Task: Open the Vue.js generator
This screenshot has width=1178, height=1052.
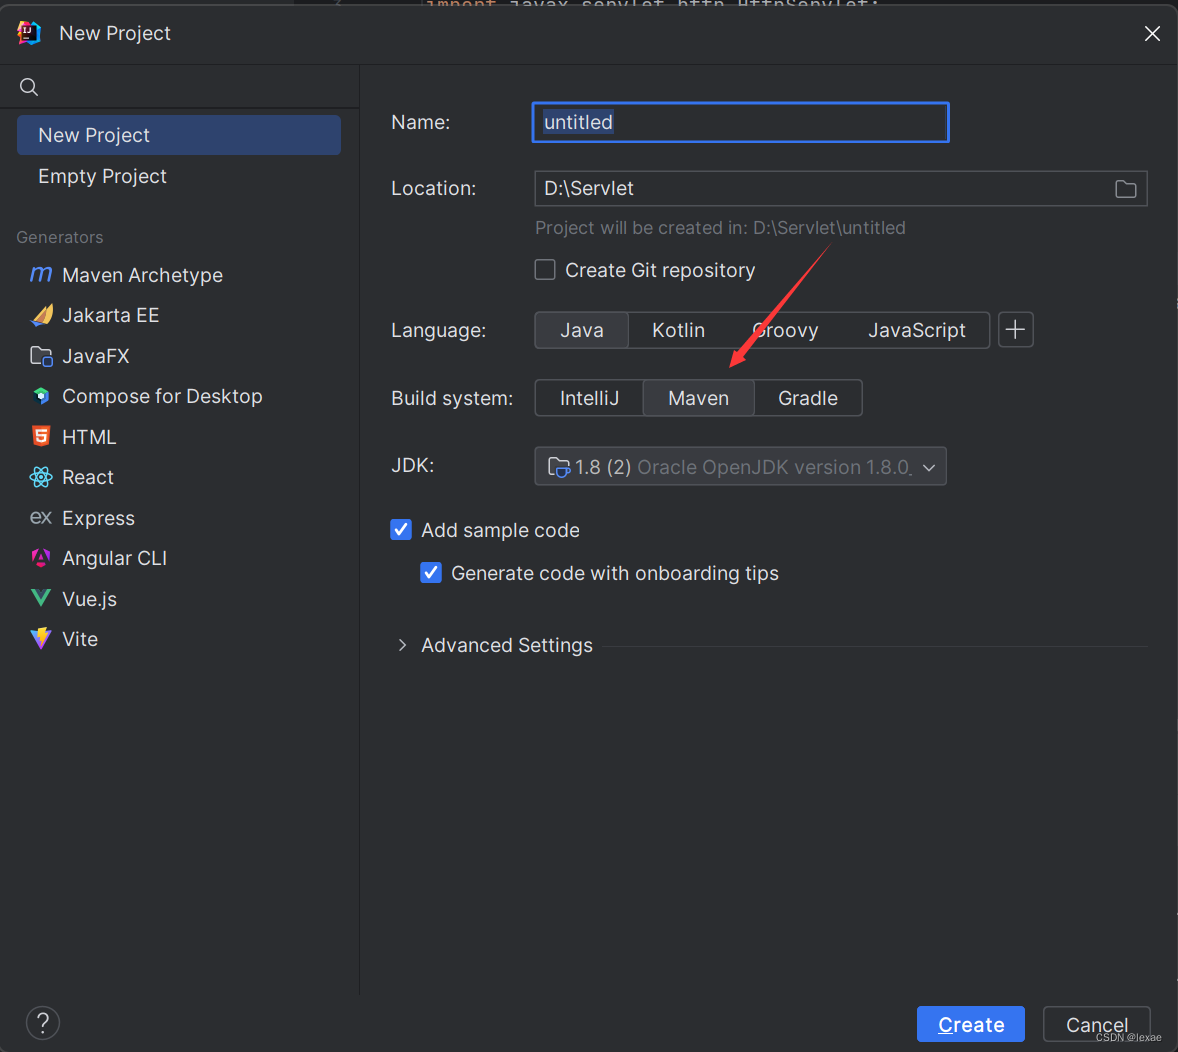Action: 179,598
